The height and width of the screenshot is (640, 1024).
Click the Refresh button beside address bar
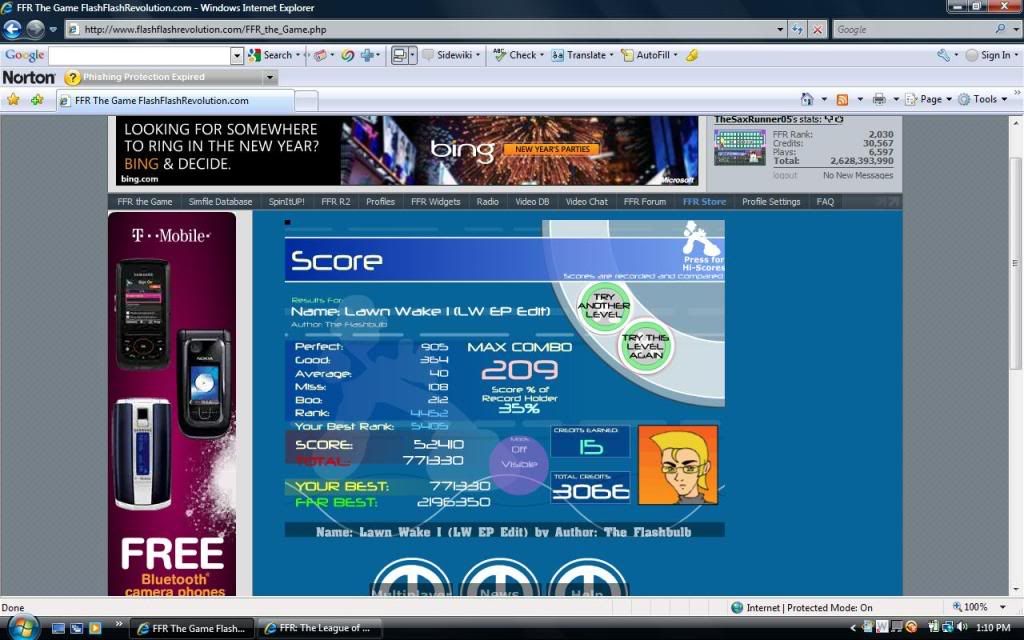(x=797, y=30)
